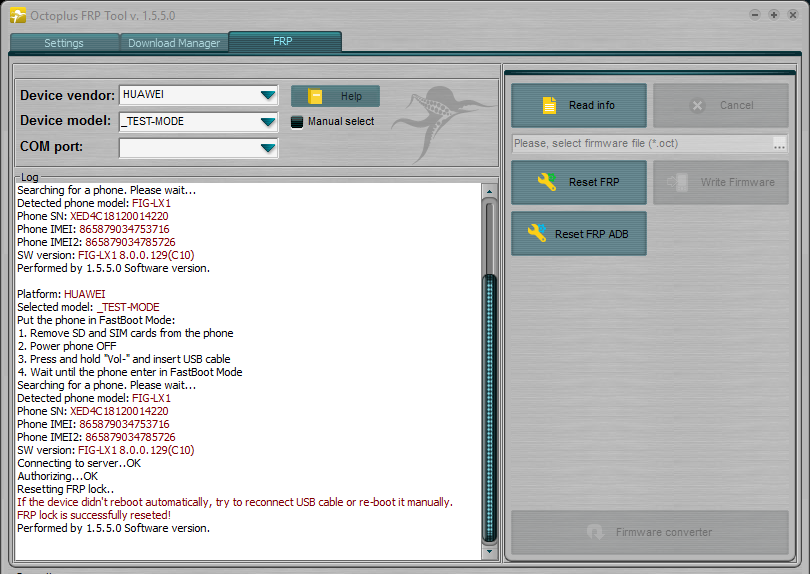Click the Firmware converter button
Image resolution: width=810 pixels, height=574 pixels.
click(x=650, y=532)
